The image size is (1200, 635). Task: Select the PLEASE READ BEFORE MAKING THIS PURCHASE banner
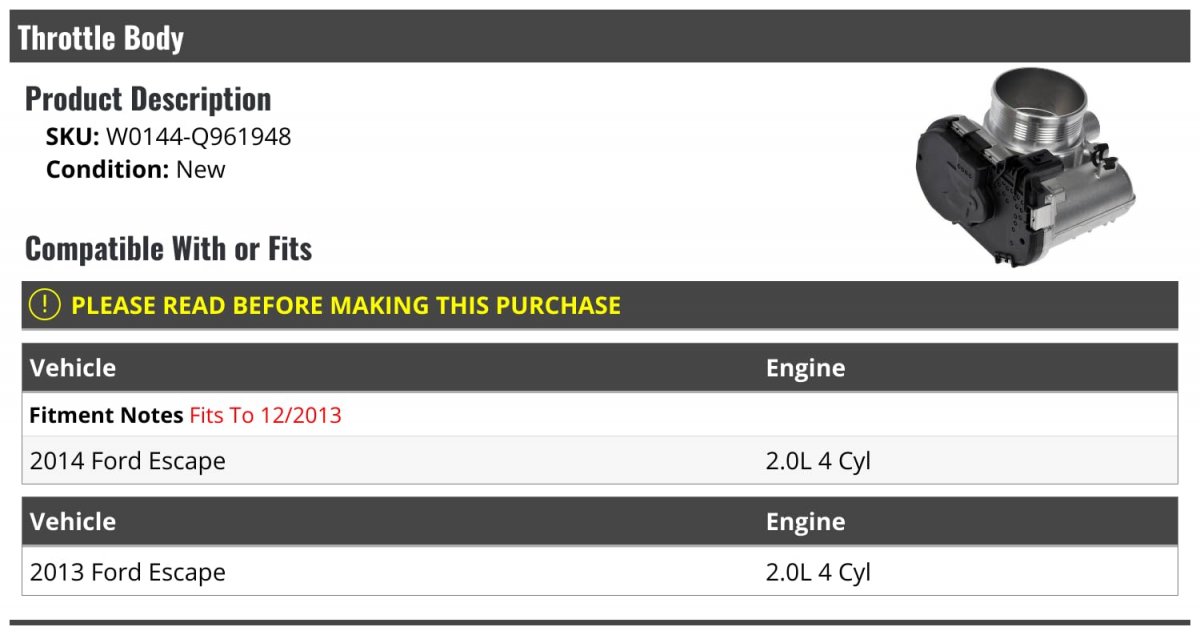pyautogui.click(x=600, y=305)
